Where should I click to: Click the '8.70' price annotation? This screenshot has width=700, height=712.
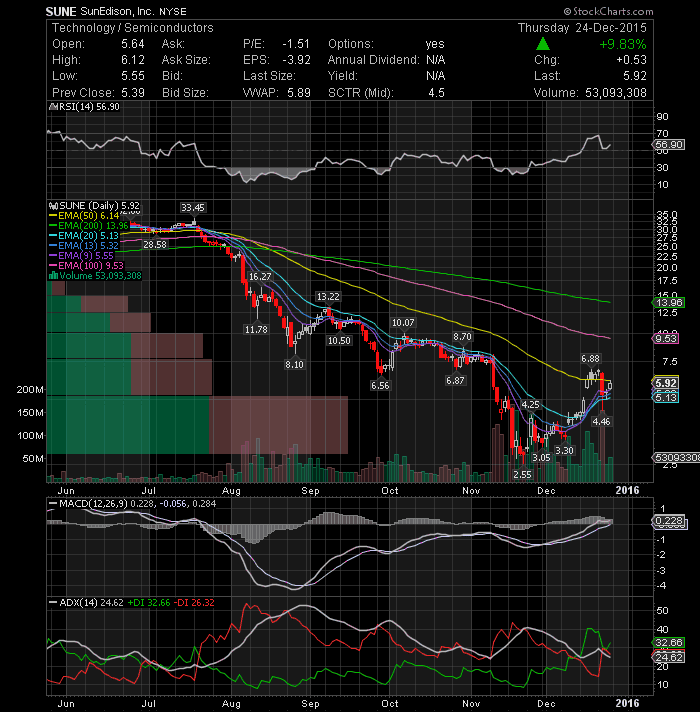tap(462, 336)
